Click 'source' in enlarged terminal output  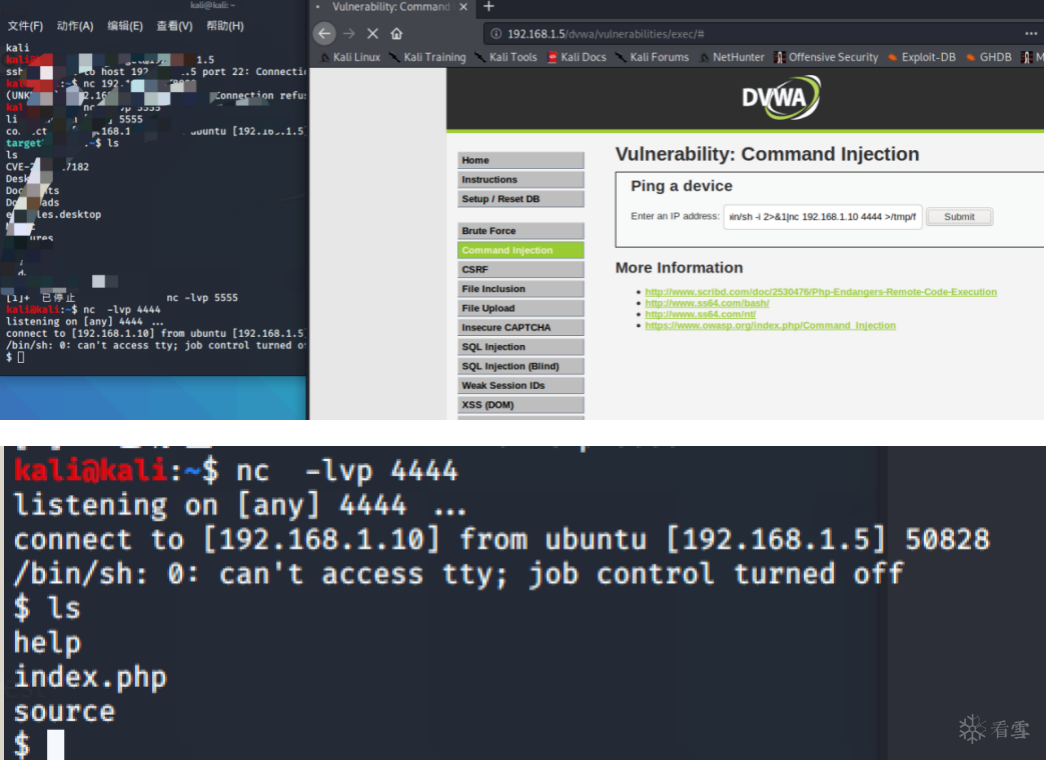click(x=65, y=713)
